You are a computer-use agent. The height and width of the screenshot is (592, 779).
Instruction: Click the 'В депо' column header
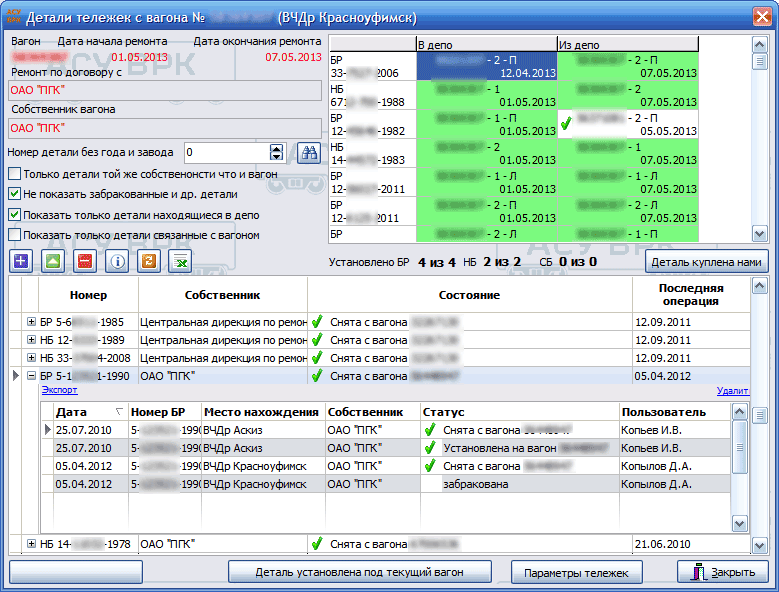coord(486,45)
